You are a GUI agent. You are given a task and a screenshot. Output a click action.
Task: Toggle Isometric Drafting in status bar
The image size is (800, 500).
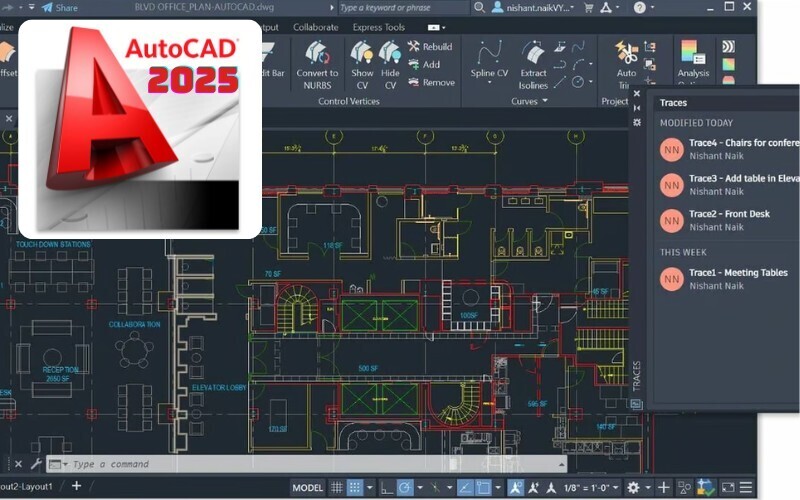pos(435,488)
